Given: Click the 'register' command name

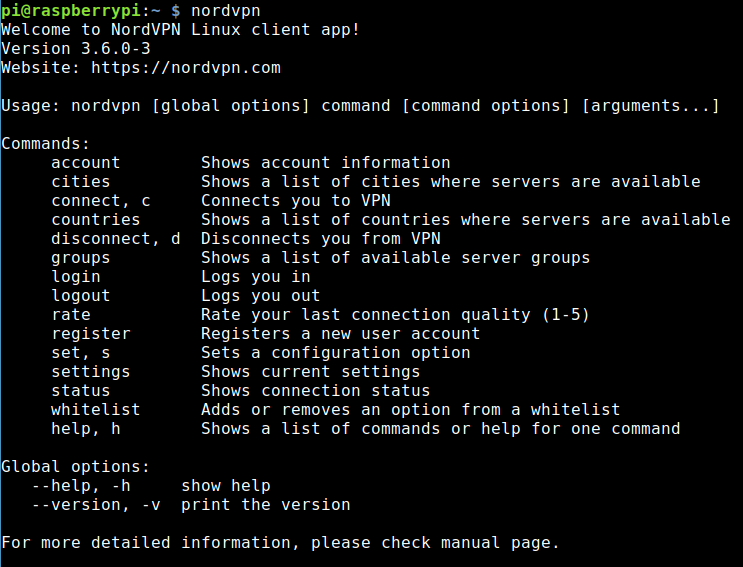Looking at the screenshot, I should pos(91,334).
